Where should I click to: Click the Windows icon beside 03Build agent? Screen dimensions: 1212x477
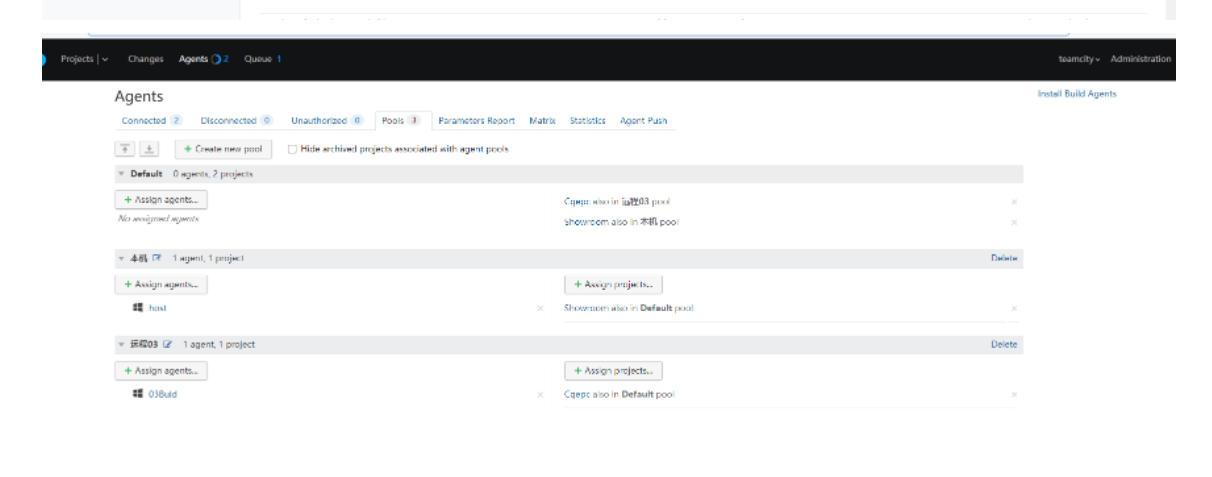click(x=138, y=394)
